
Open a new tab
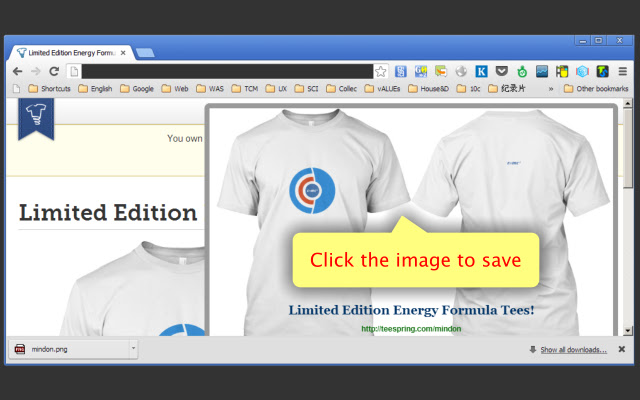pos(145,53)
